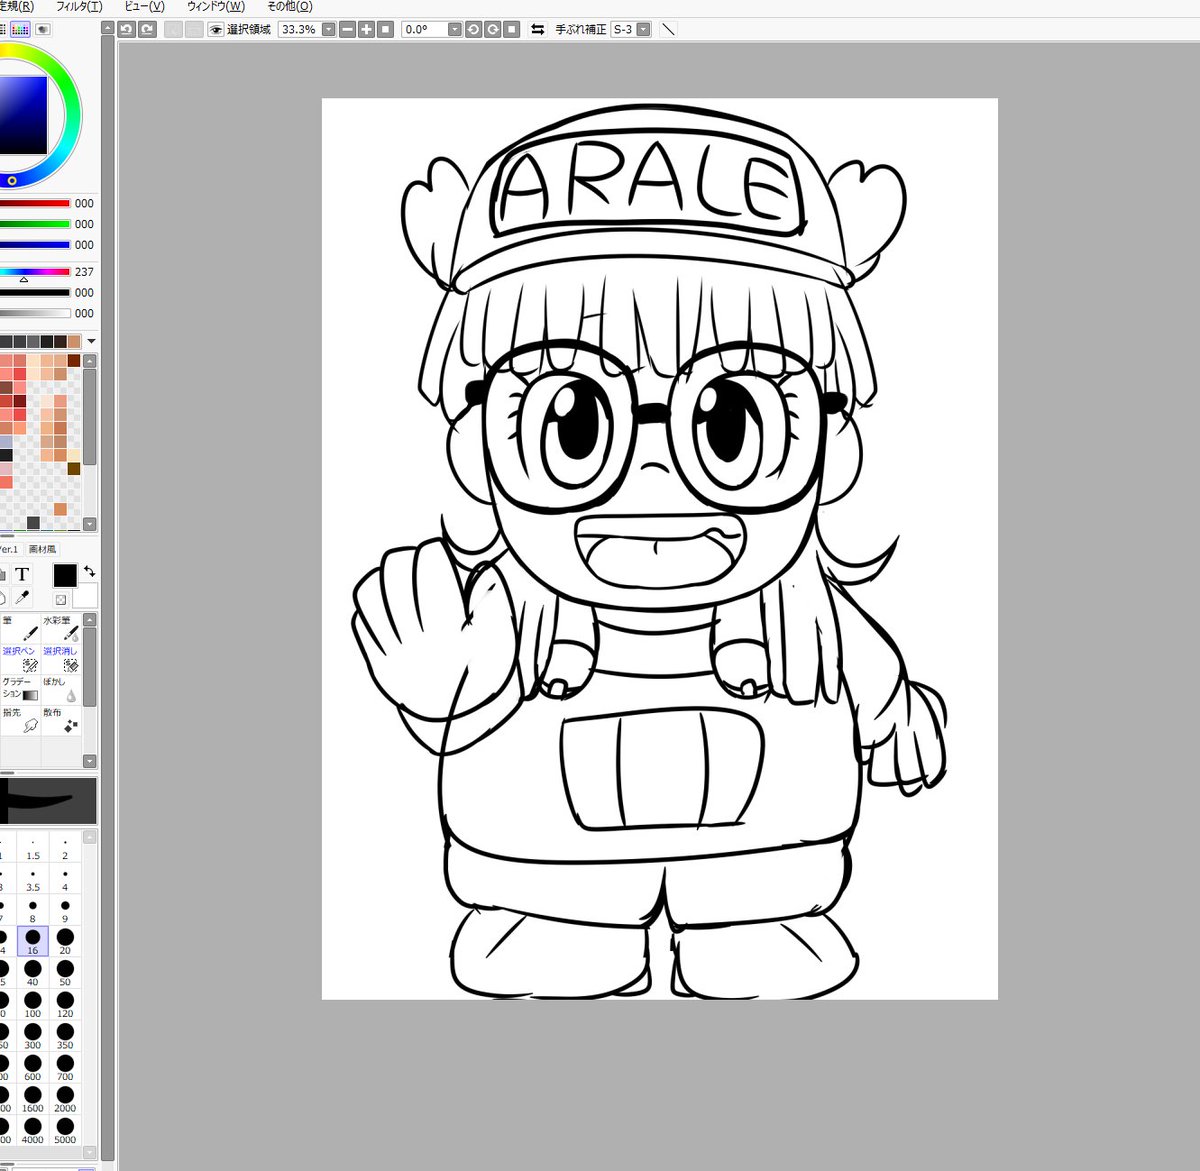The width and height of the screenshot is (1200, 1171).
Task: Select the ぼかし blur tool
Action: click(60, 689)
